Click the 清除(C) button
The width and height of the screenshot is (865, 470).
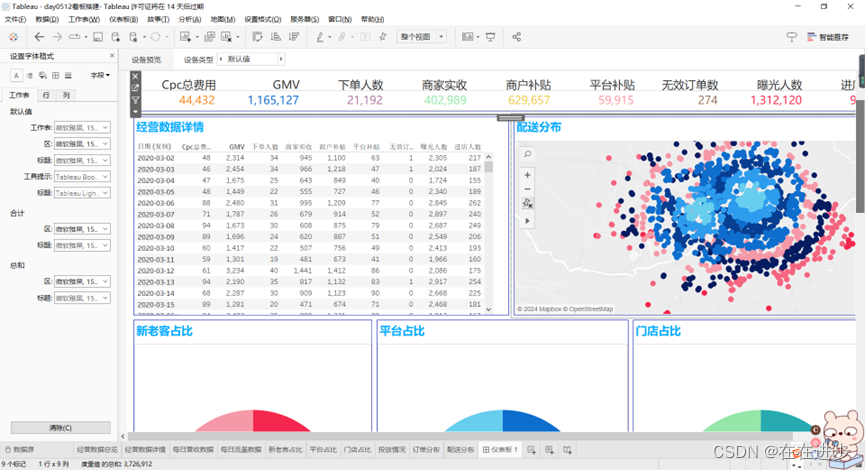(61, 428)
